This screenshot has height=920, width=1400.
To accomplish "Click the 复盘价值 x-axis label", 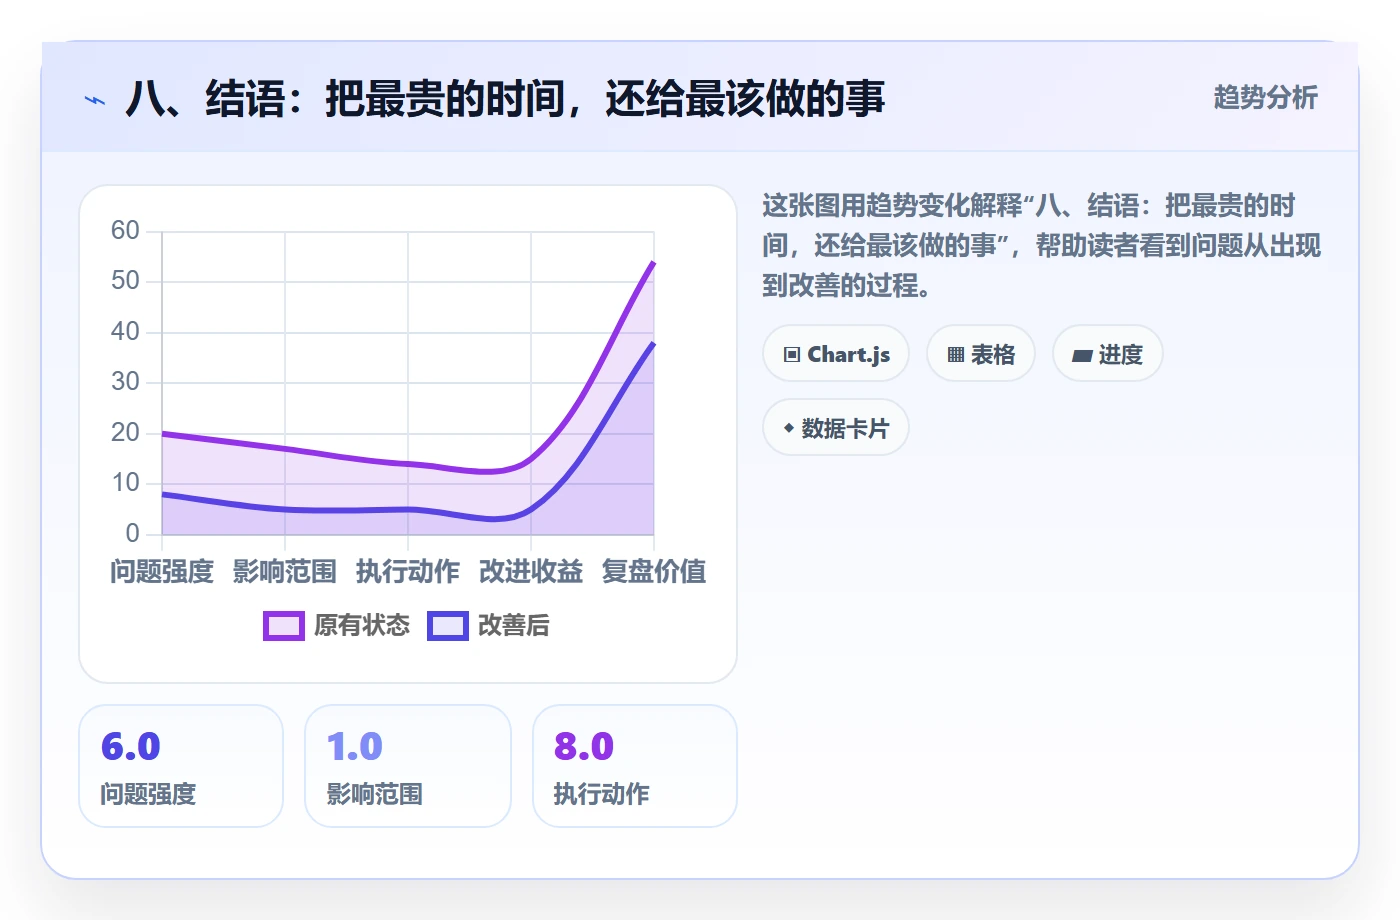I will point(654,572).
